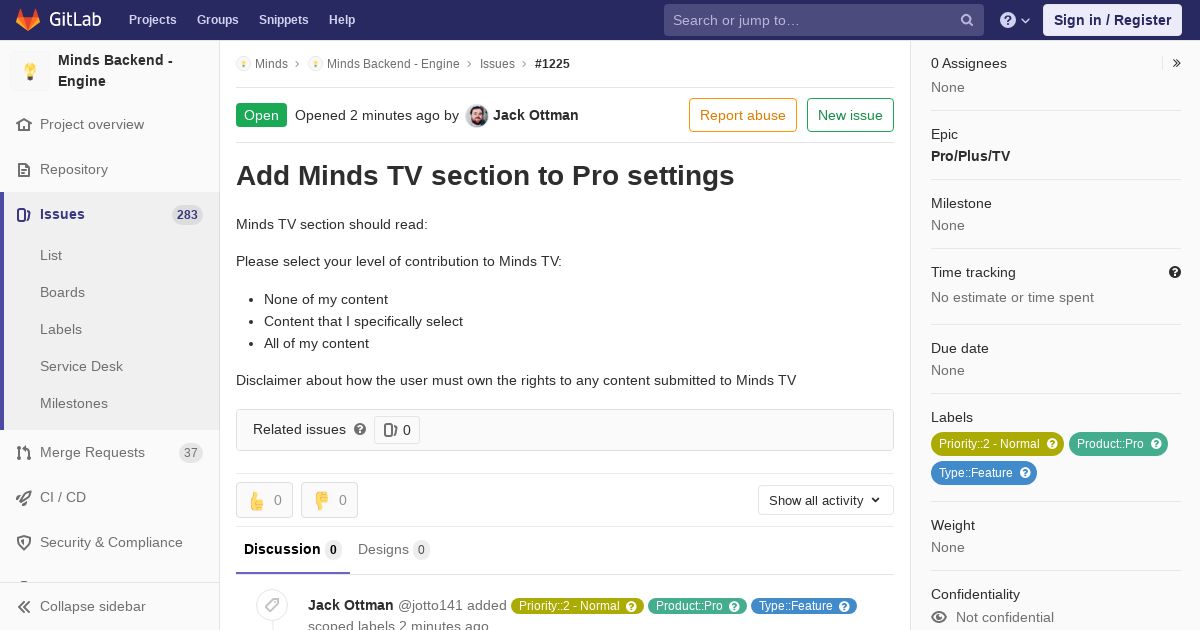Open Milestones under Issues sidebar
This screenshot has width=1200, height=630.
74,404
